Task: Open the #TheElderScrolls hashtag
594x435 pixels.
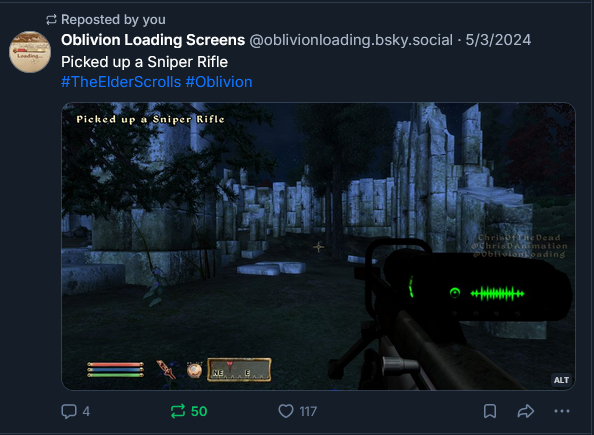Action: (121, 82)
